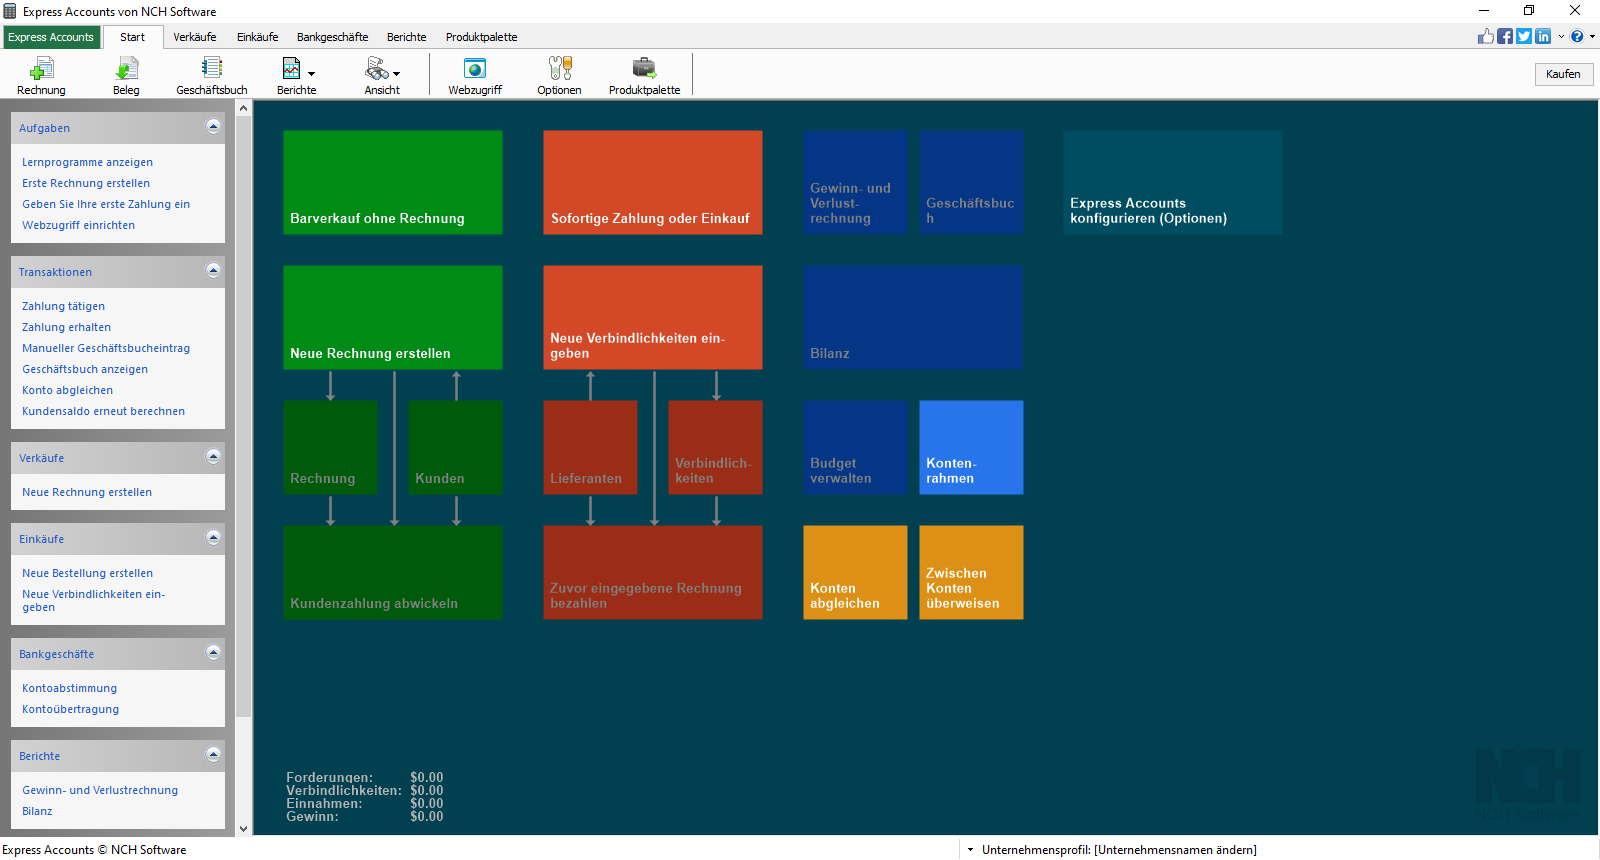
Task: Click the Manueller Geschäftsbucheintrag link
Action: [106, 348]
